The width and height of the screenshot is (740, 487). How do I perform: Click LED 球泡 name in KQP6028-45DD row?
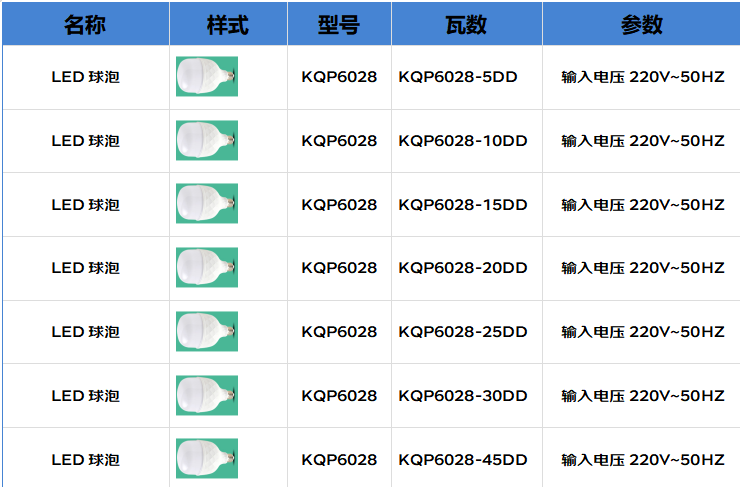point(85,460)
